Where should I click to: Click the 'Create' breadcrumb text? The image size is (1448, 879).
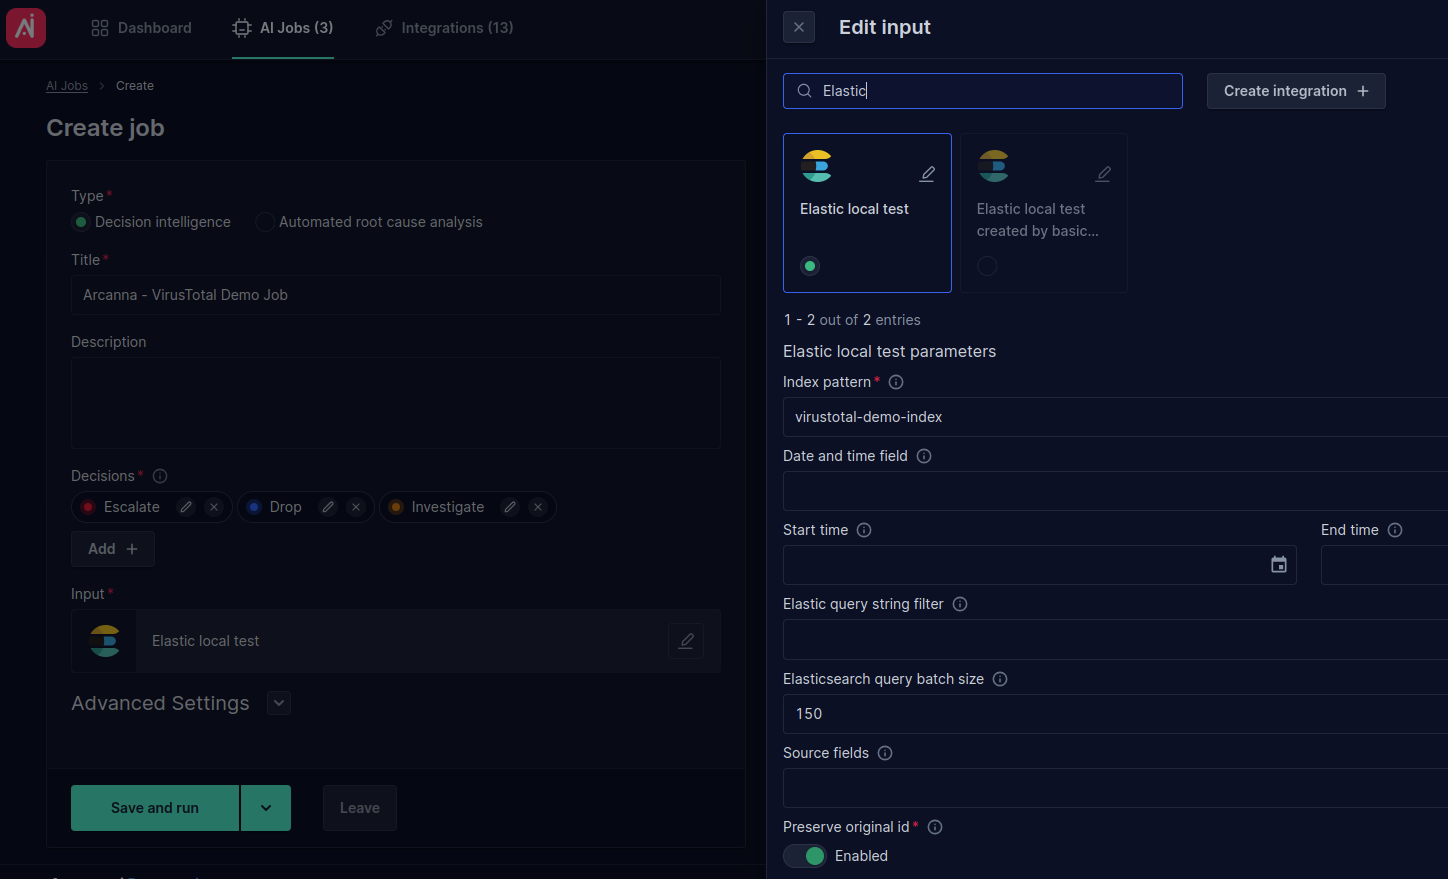pyautogui.click(x=135, y=86)
